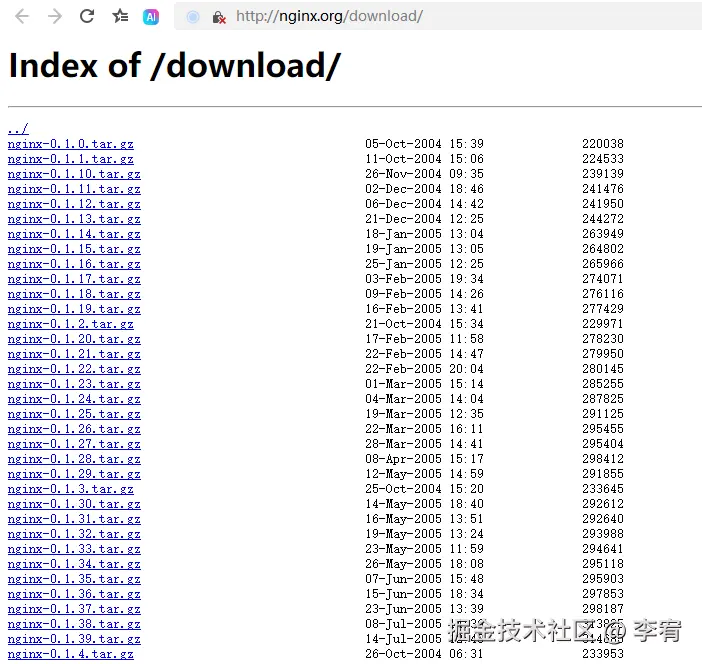Open the nginx-0.1.28.tar.gz link
702x664 pixels.
coord(74,459)
